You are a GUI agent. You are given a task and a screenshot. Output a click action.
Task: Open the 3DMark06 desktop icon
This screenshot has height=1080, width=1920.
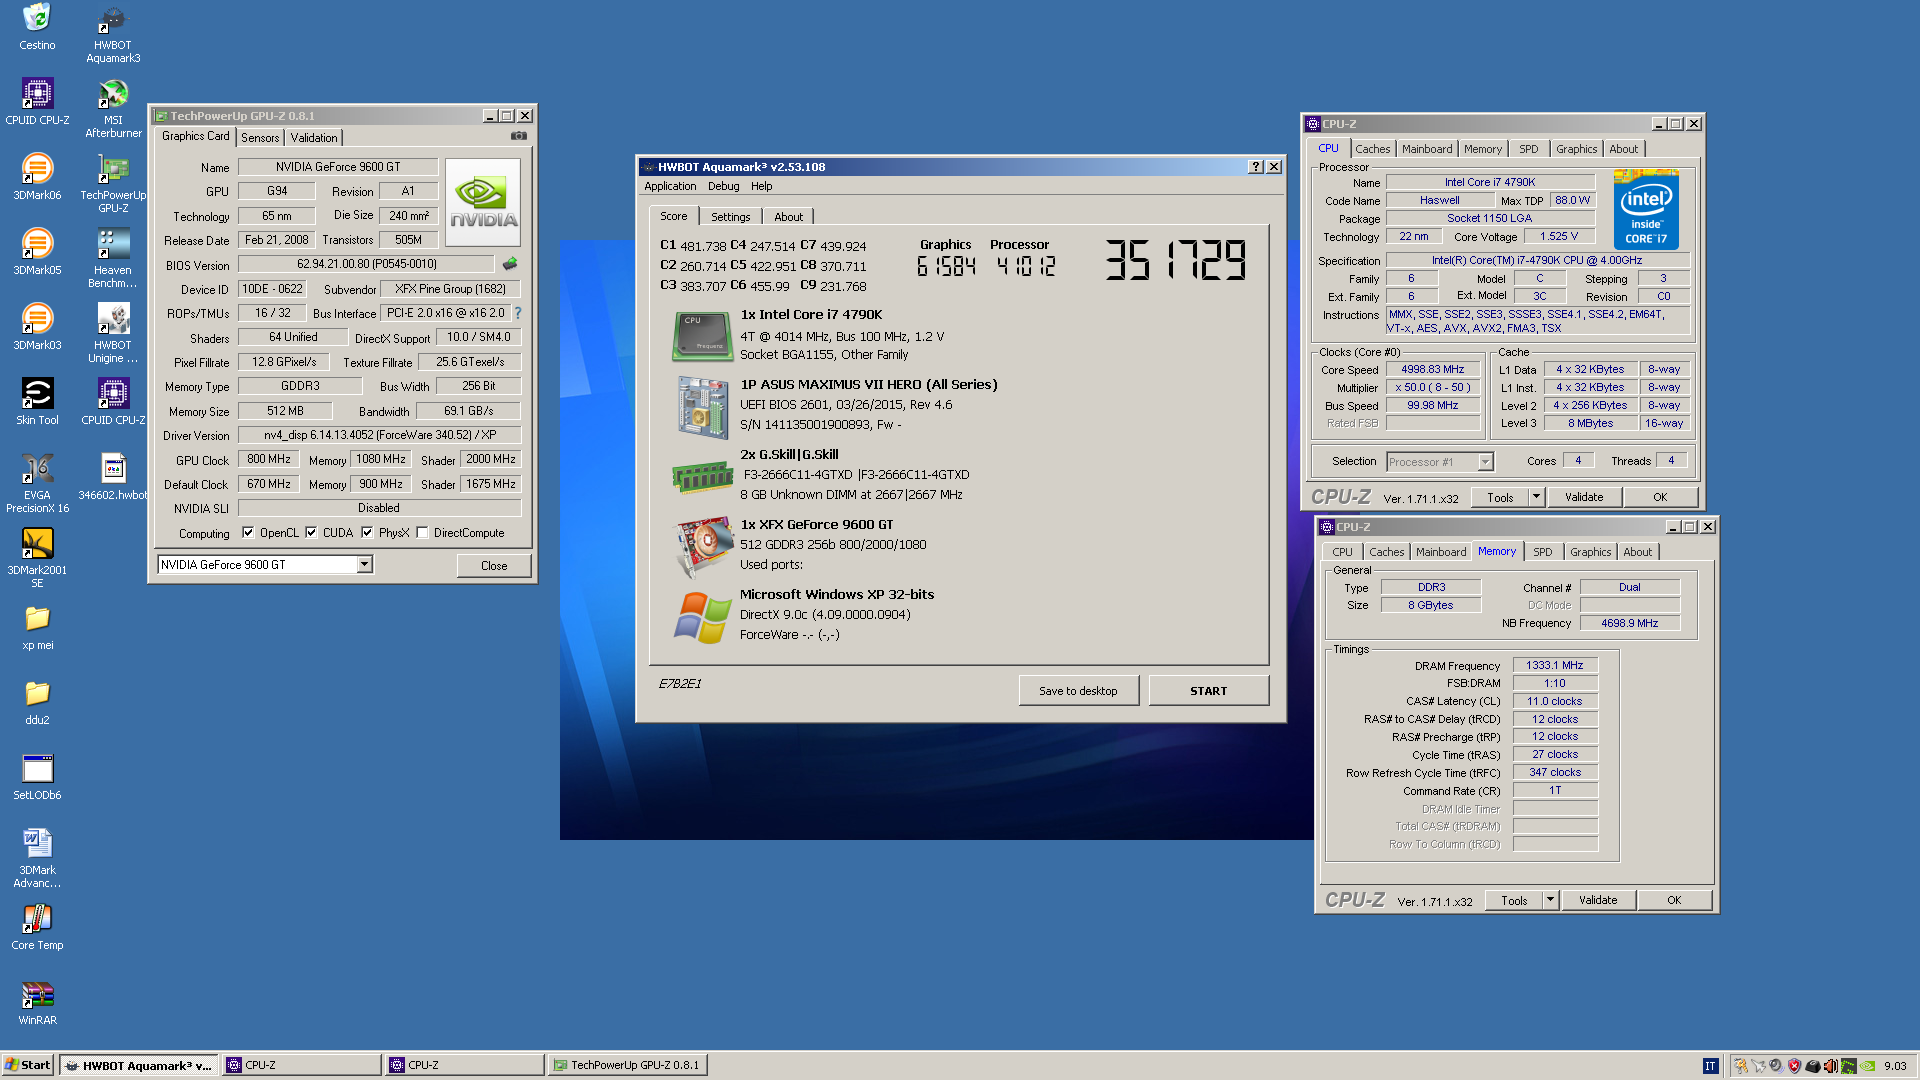point(37,176)
